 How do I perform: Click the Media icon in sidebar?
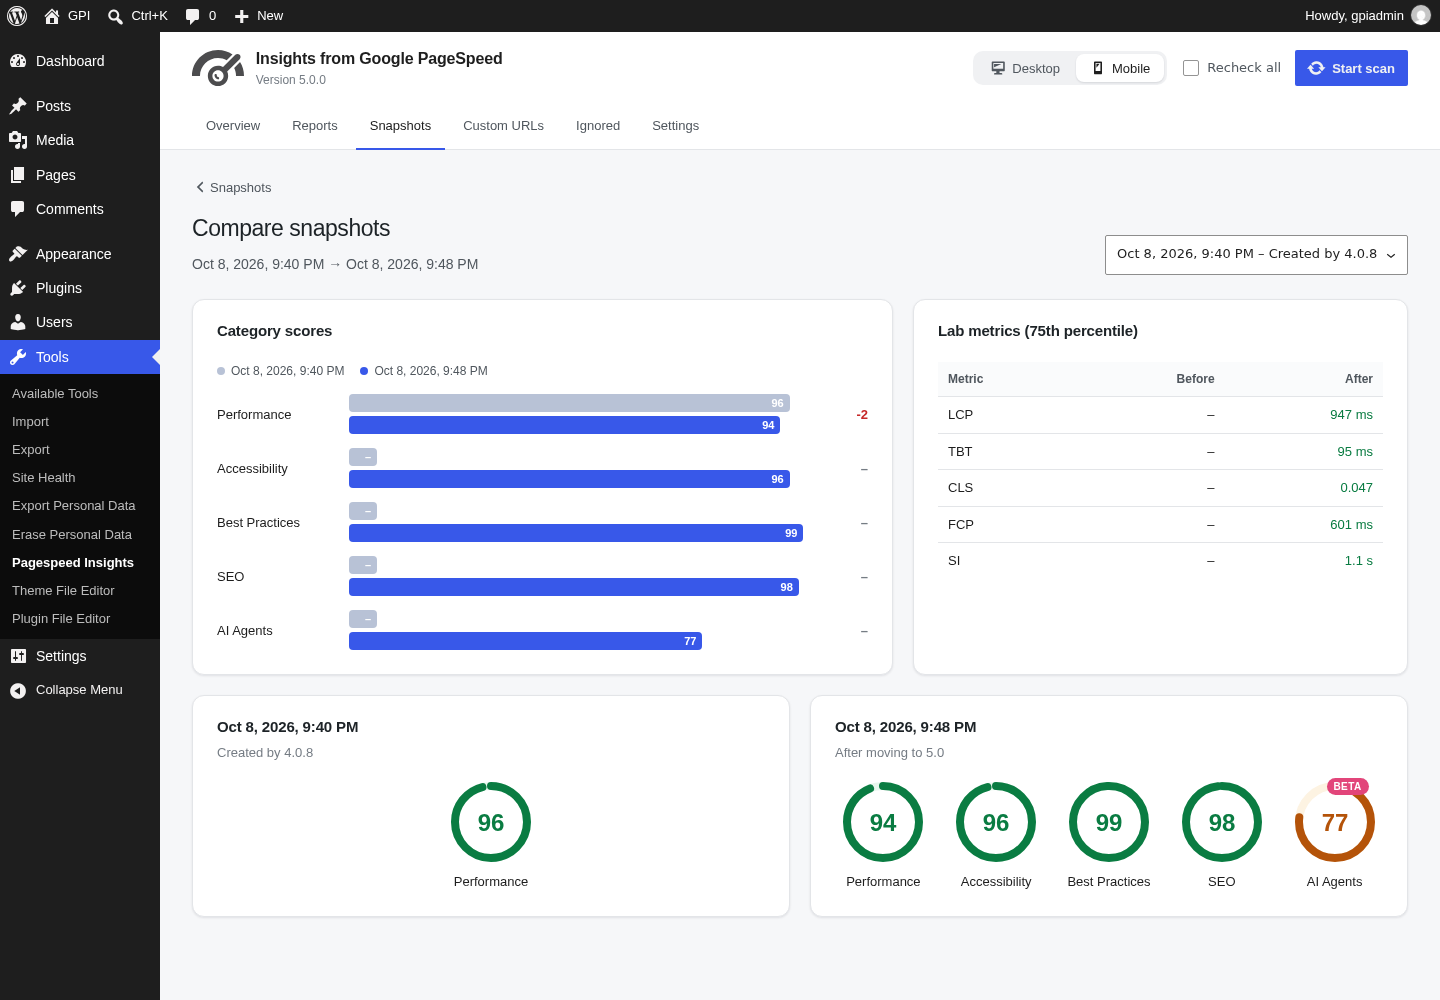[18, 140]
